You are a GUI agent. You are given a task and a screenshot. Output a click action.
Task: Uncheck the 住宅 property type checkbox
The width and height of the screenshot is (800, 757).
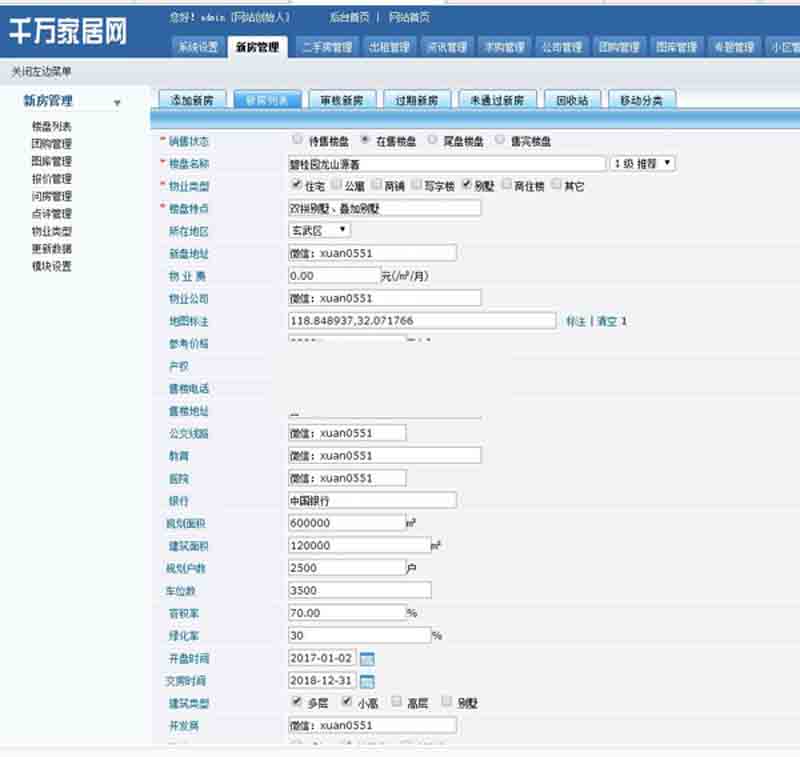tap(296, 185)
